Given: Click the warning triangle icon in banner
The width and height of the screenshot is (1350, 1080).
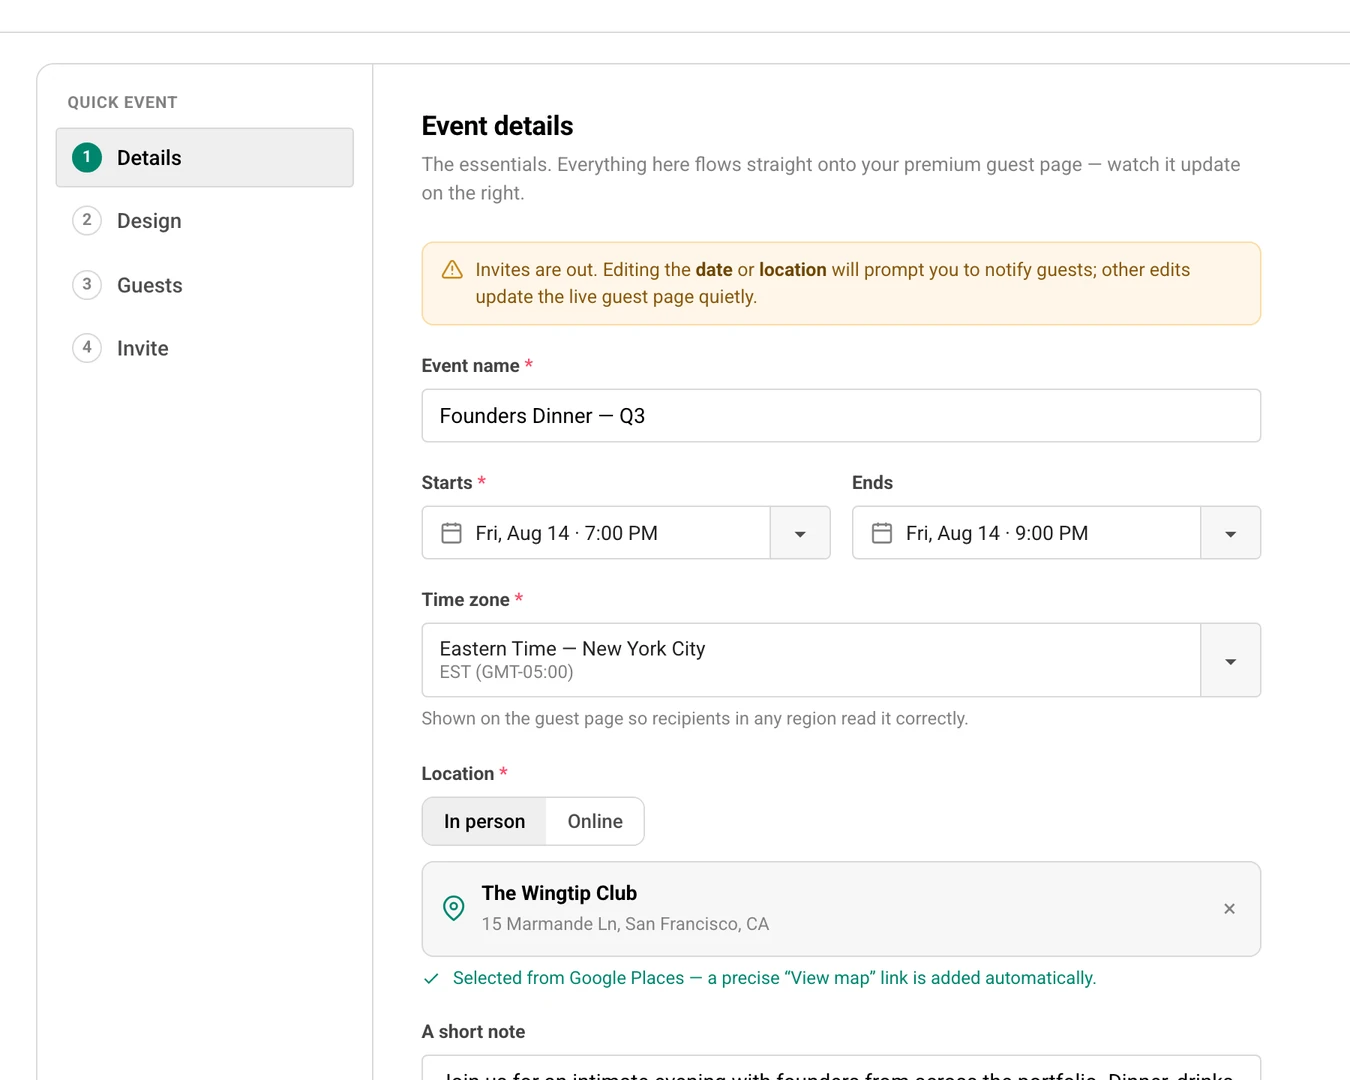Looking at the screenshot, I should [452, 270].
